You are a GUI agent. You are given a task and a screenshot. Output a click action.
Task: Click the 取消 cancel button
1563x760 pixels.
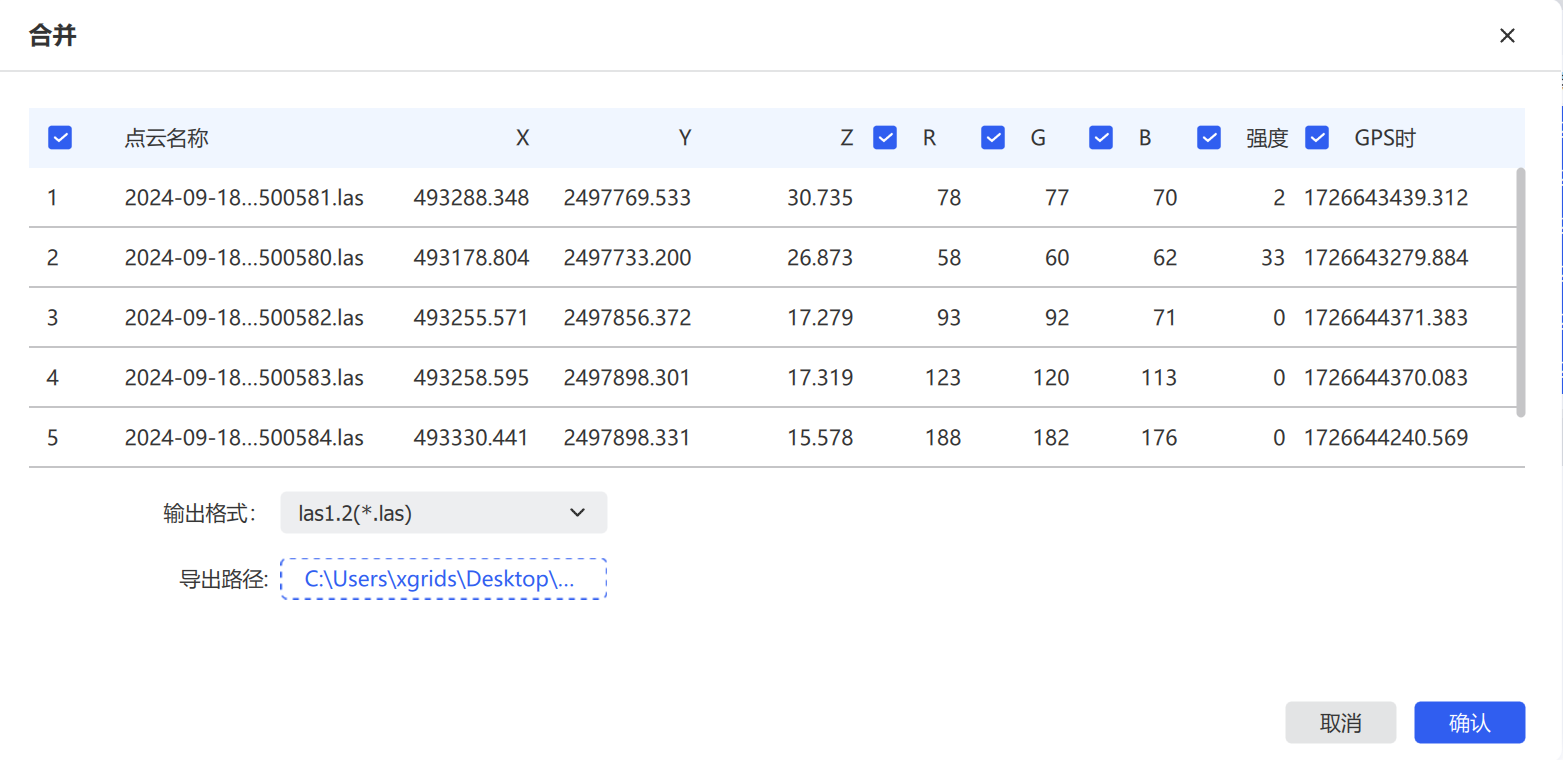(1340, 723)
